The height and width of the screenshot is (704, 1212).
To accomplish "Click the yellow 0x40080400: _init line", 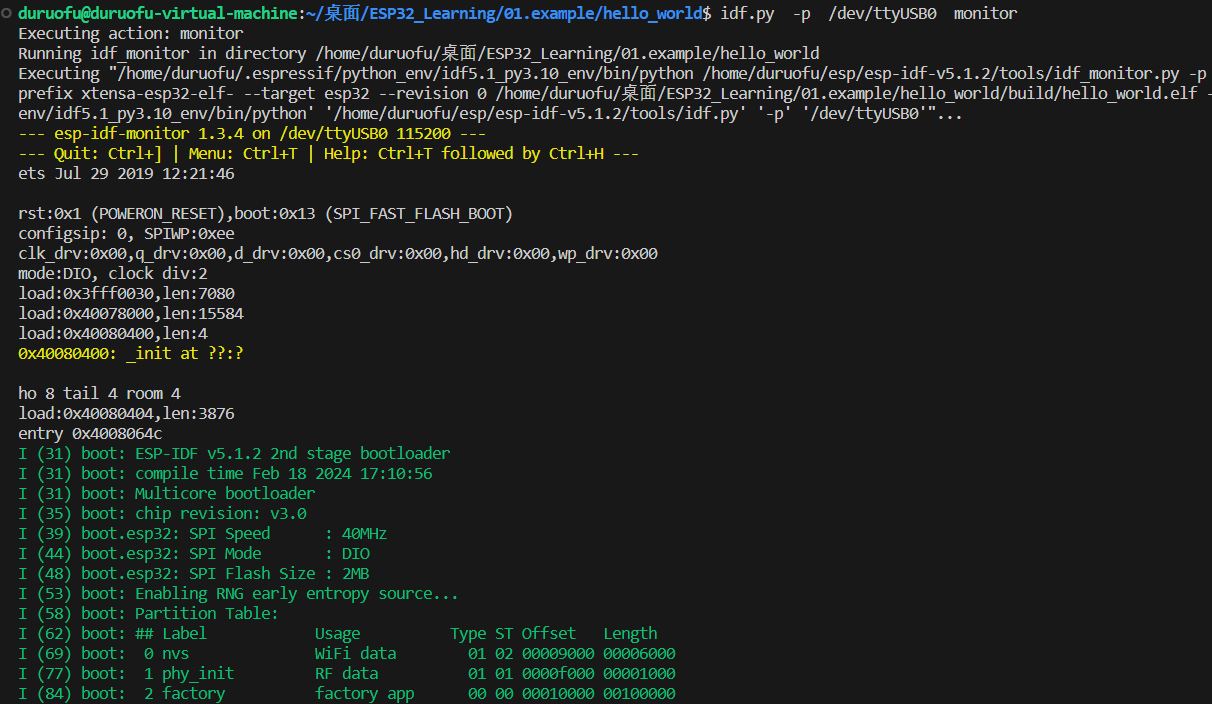I will click(131, 354).
